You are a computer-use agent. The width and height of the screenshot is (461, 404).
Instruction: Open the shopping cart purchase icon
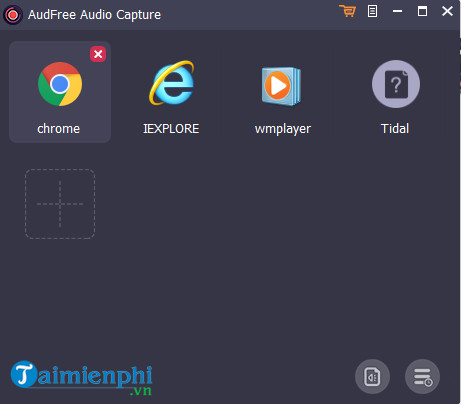(x=347, y=11)
